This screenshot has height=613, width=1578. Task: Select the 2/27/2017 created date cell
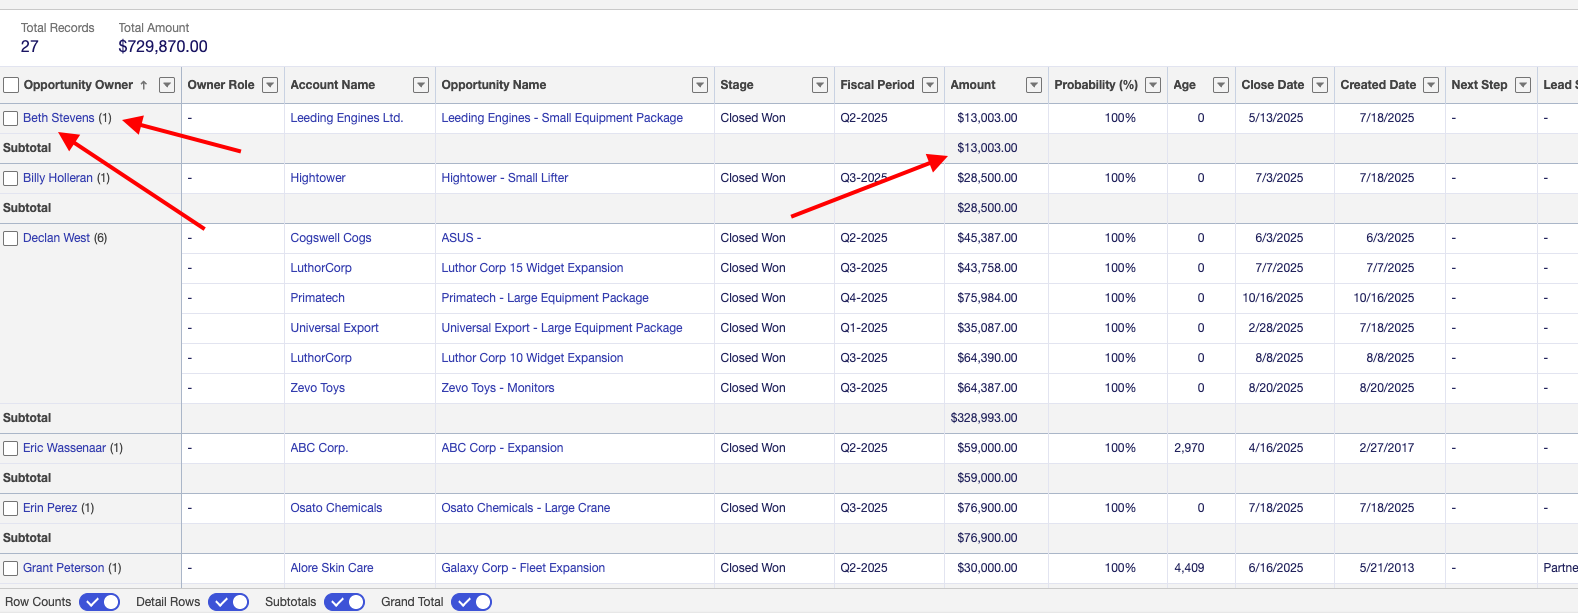pos(1387,448)
